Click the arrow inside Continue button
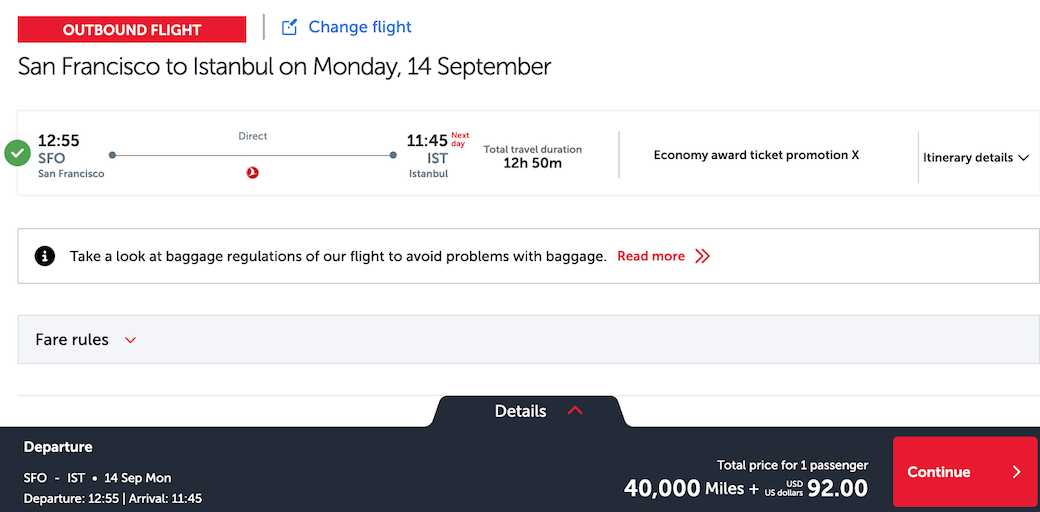The image size is (1040, 512). point(1016,472)
